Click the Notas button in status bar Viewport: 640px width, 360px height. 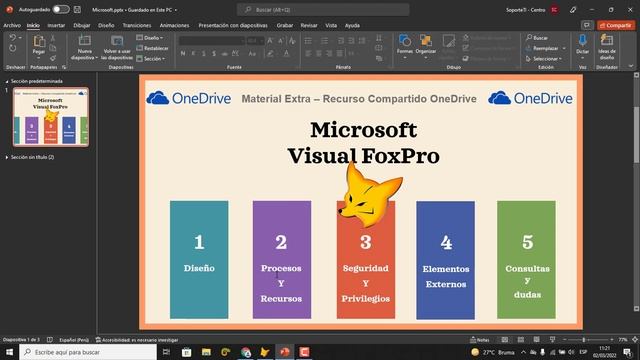coord(480,340)
